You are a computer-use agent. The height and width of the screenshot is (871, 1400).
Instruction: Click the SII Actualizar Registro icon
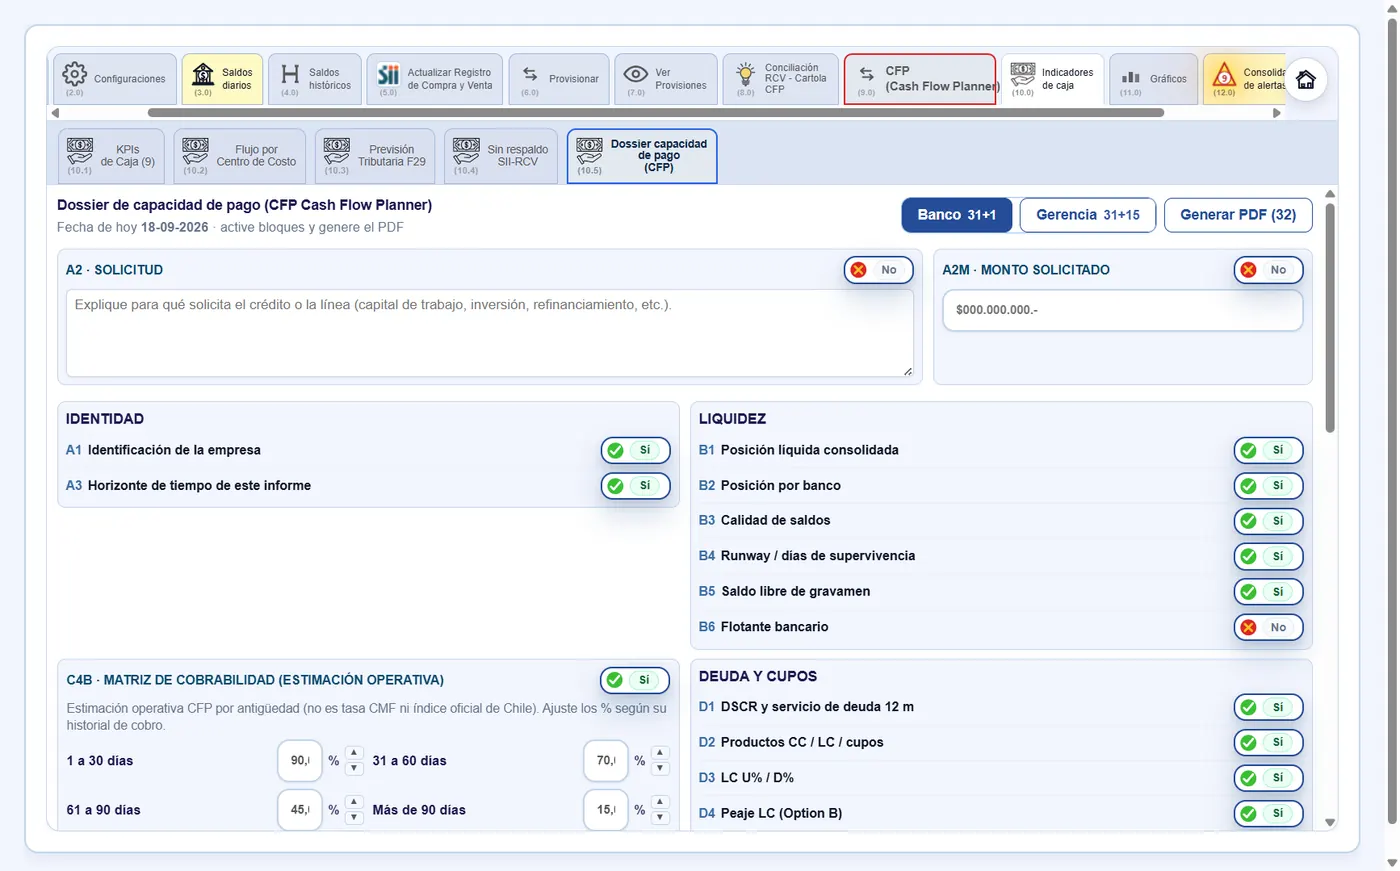tap(388, 74)
